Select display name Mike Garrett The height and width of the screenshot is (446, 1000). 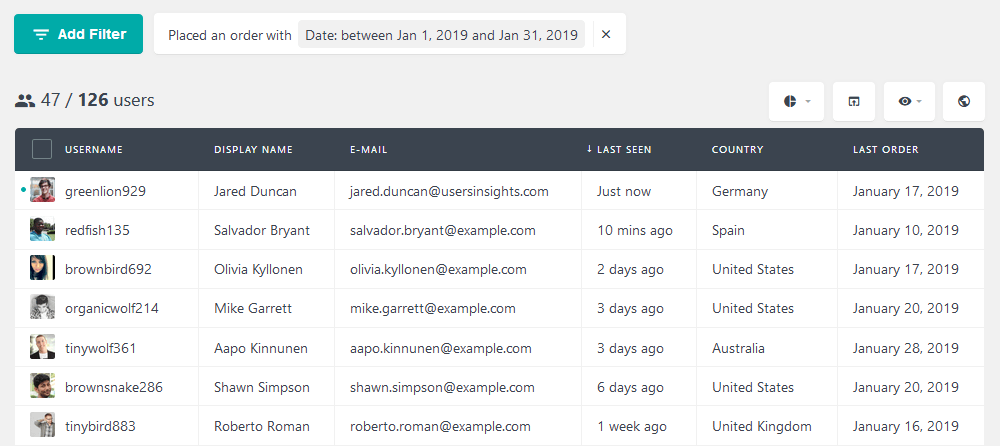pyautogui.click(x=253, y=308)
